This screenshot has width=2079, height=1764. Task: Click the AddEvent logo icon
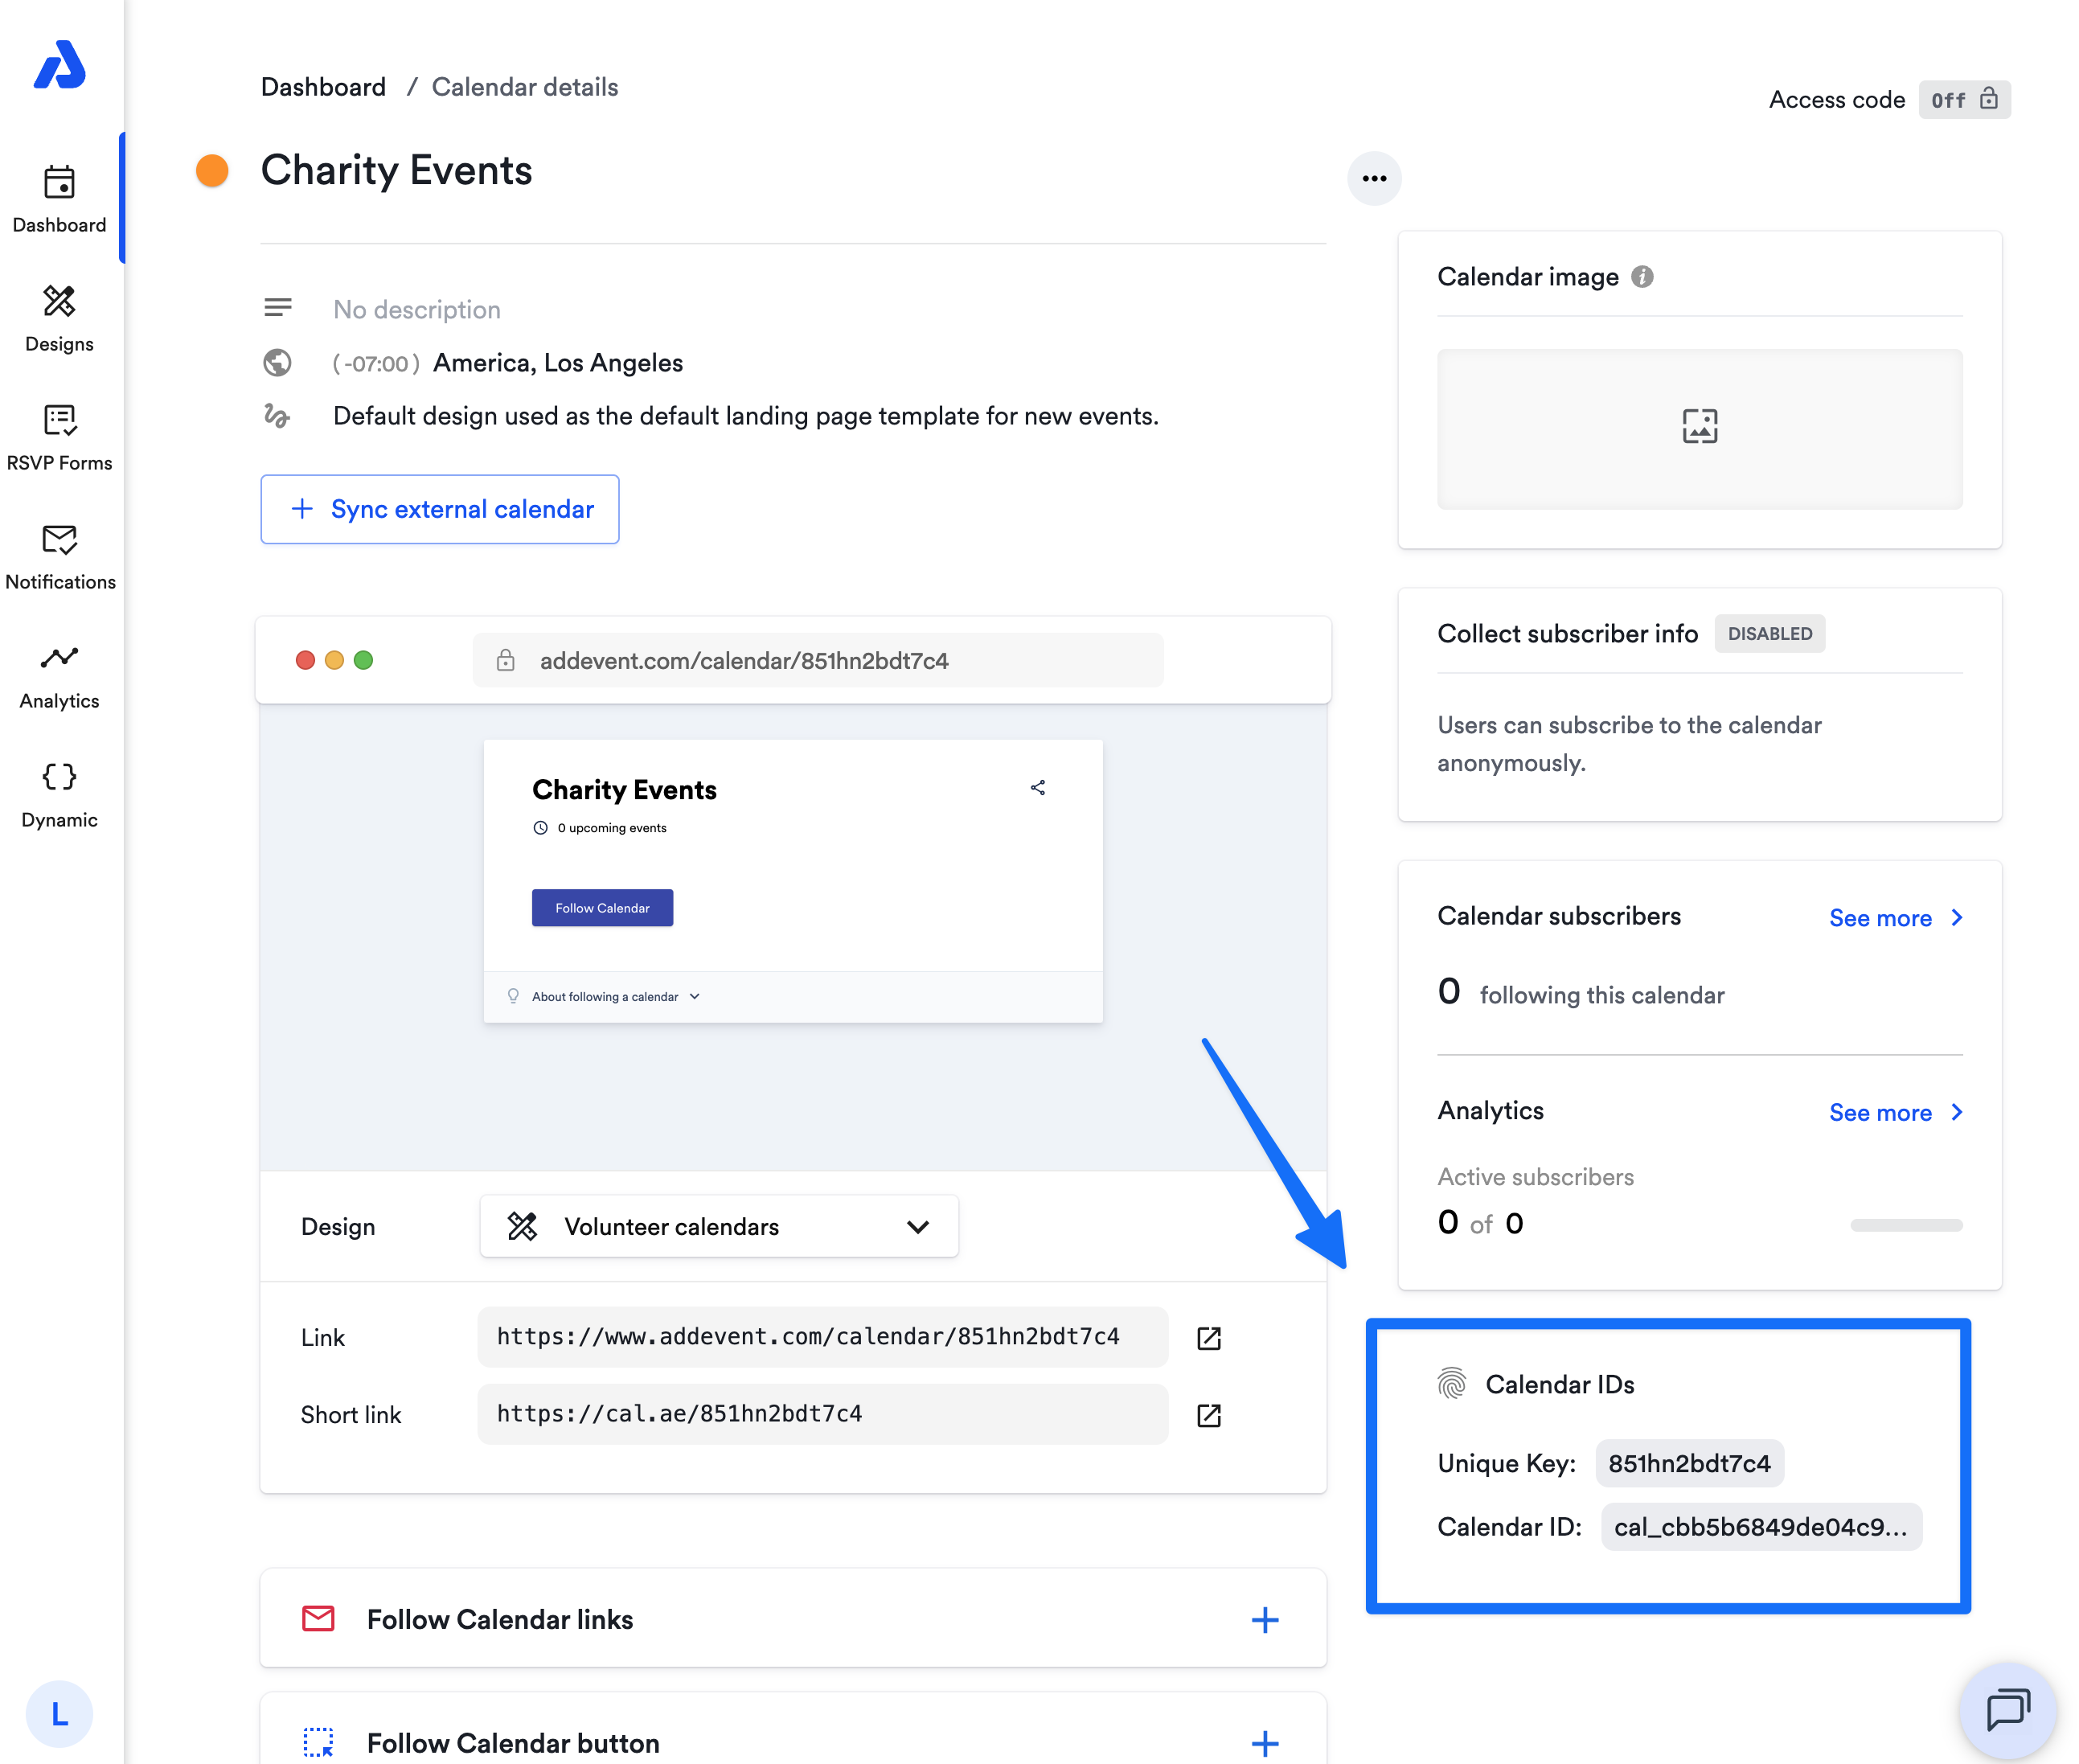(x=60, y=65)
